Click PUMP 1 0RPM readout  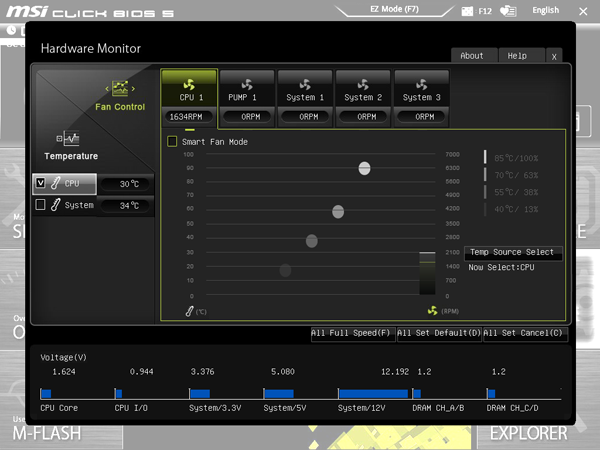point(247,117)
